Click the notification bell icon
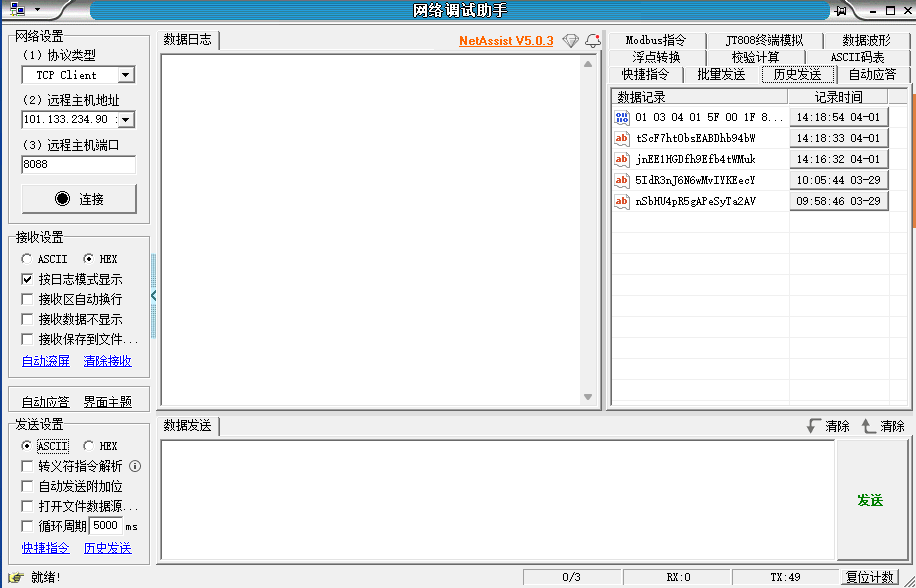 point(592,41)
